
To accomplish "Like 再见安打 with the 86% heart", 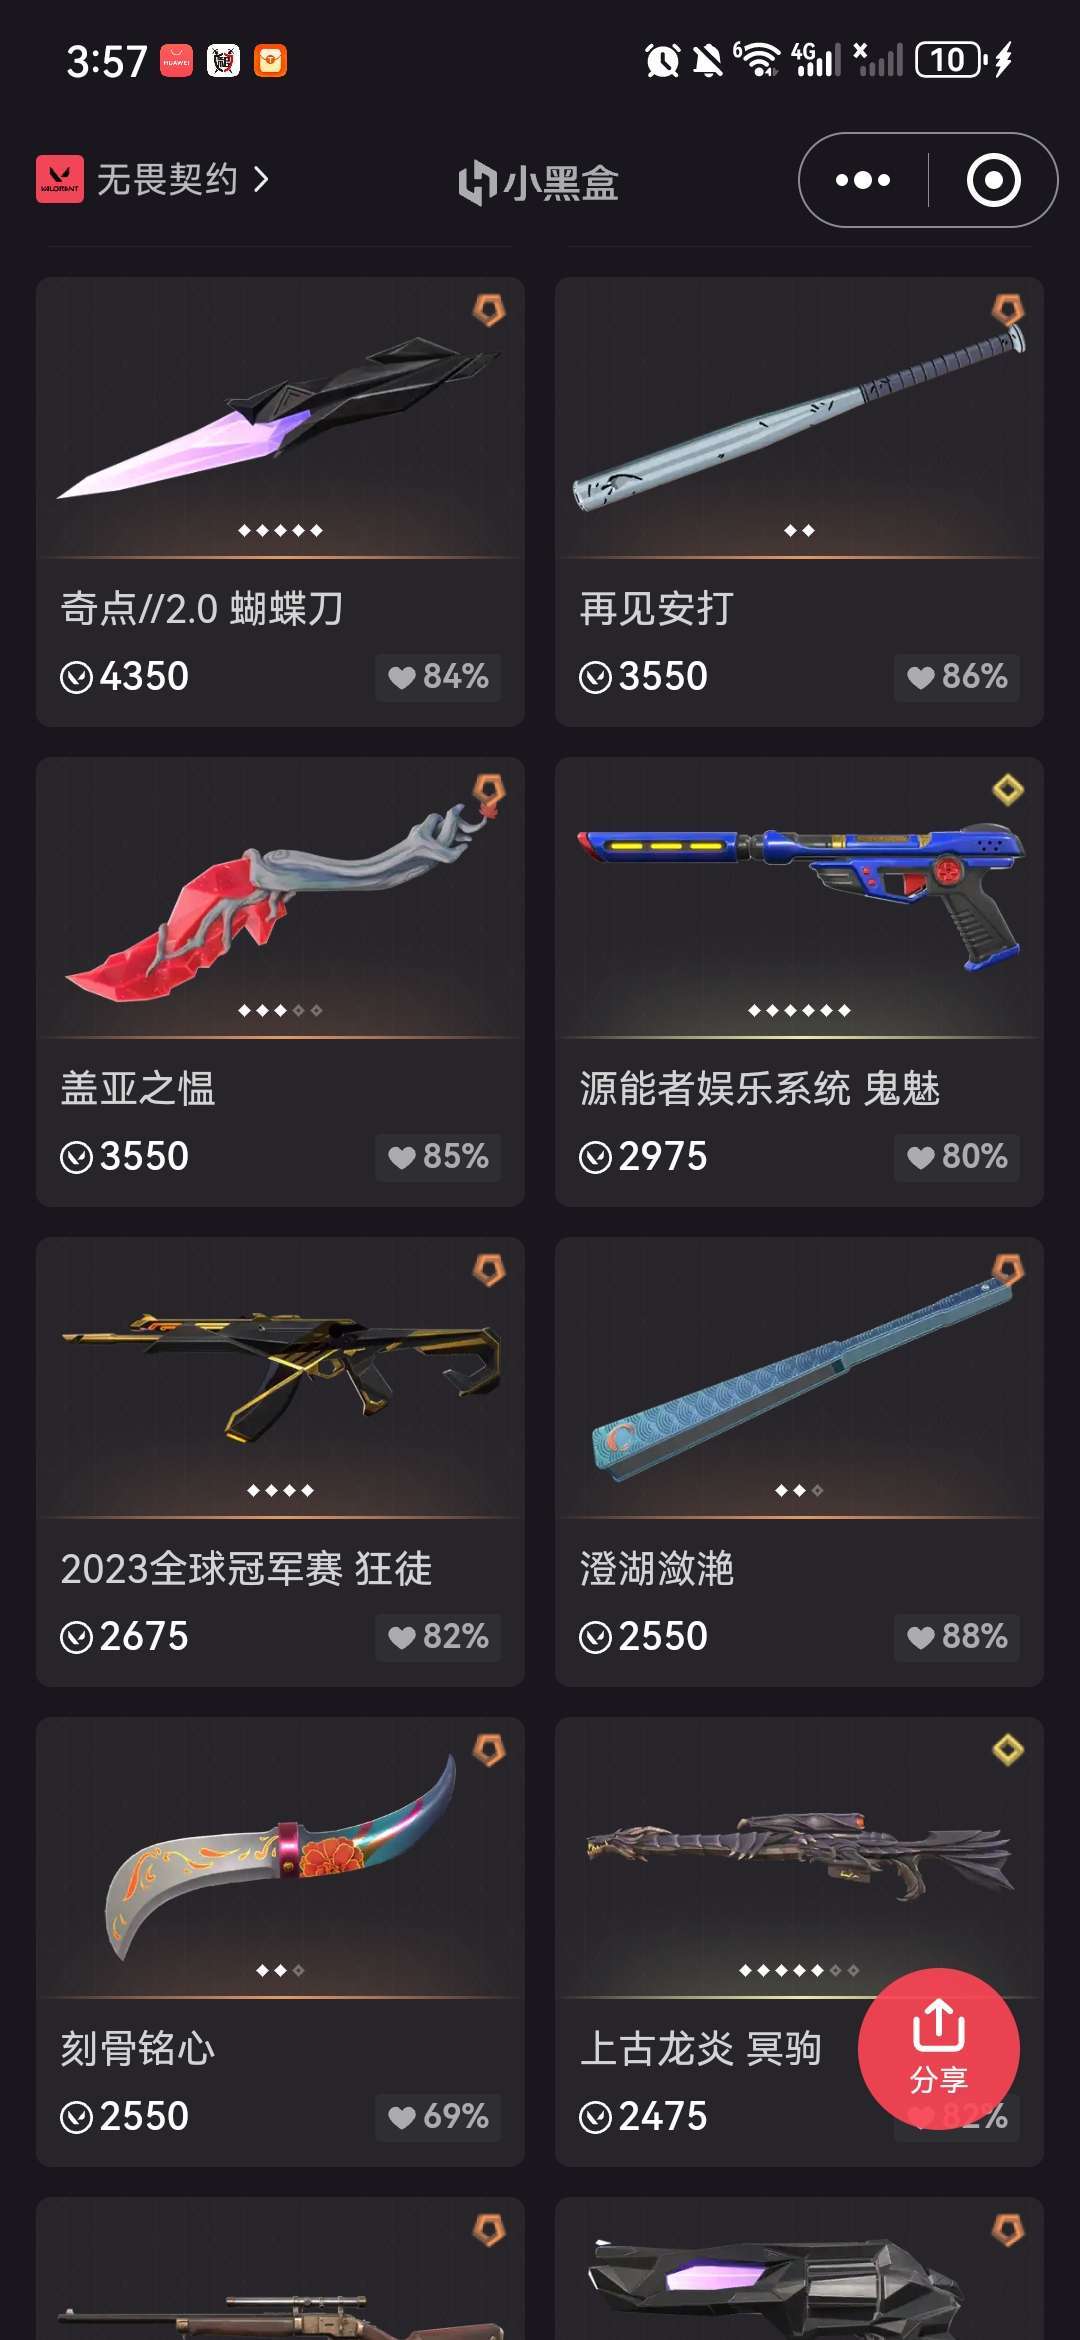I will pyautogui.click(x=957, y=677).
